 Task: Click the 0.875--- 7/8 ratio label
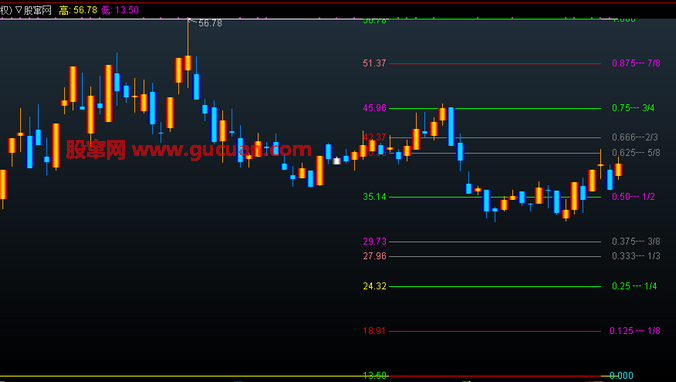(636, 63)
